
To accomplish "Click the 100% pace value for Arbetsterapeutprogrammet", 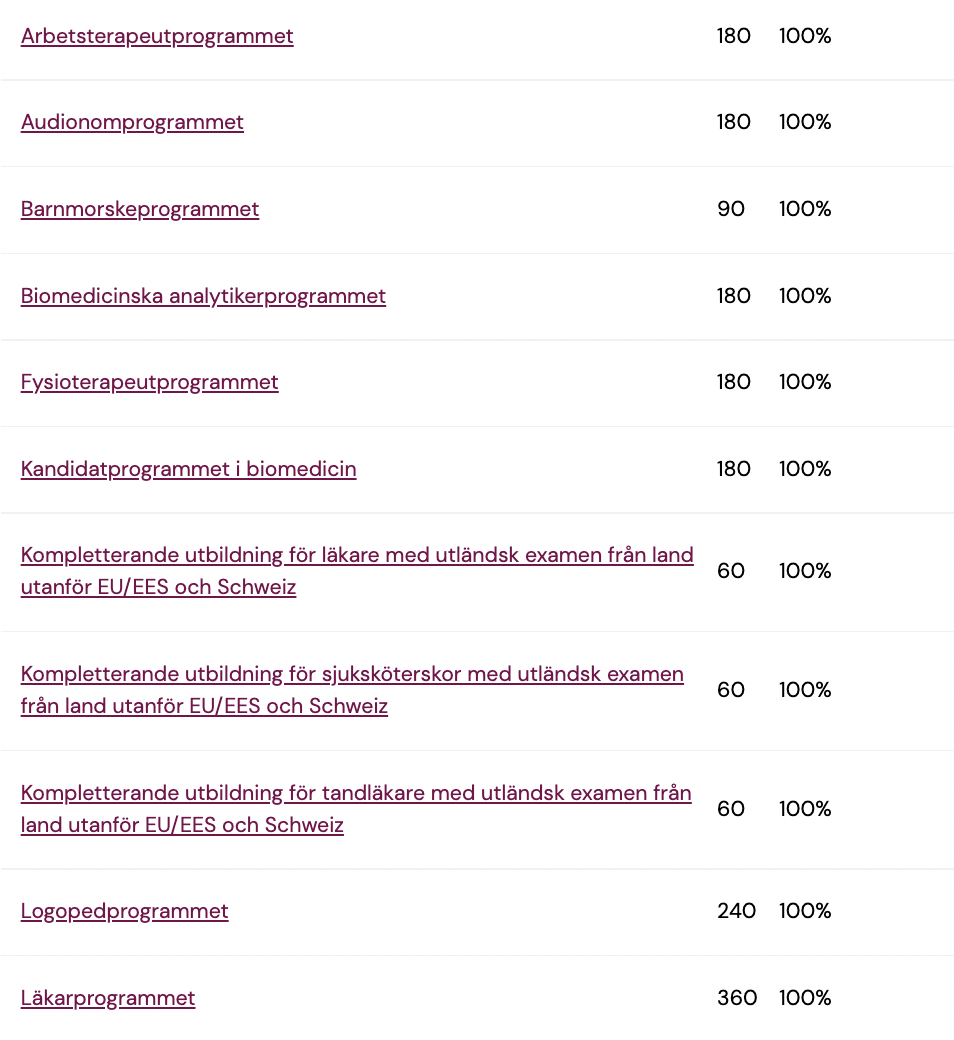I will click(805, 36).
